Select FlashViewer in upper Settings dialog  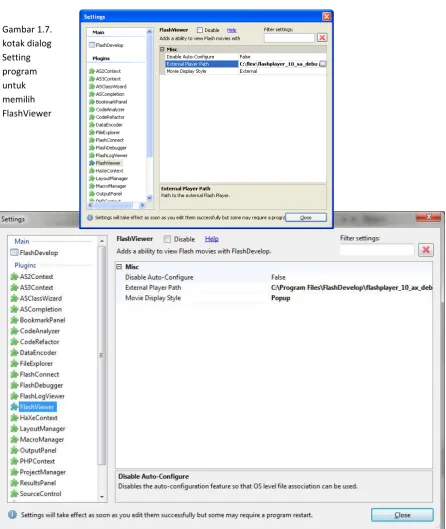tap(105, 163)
